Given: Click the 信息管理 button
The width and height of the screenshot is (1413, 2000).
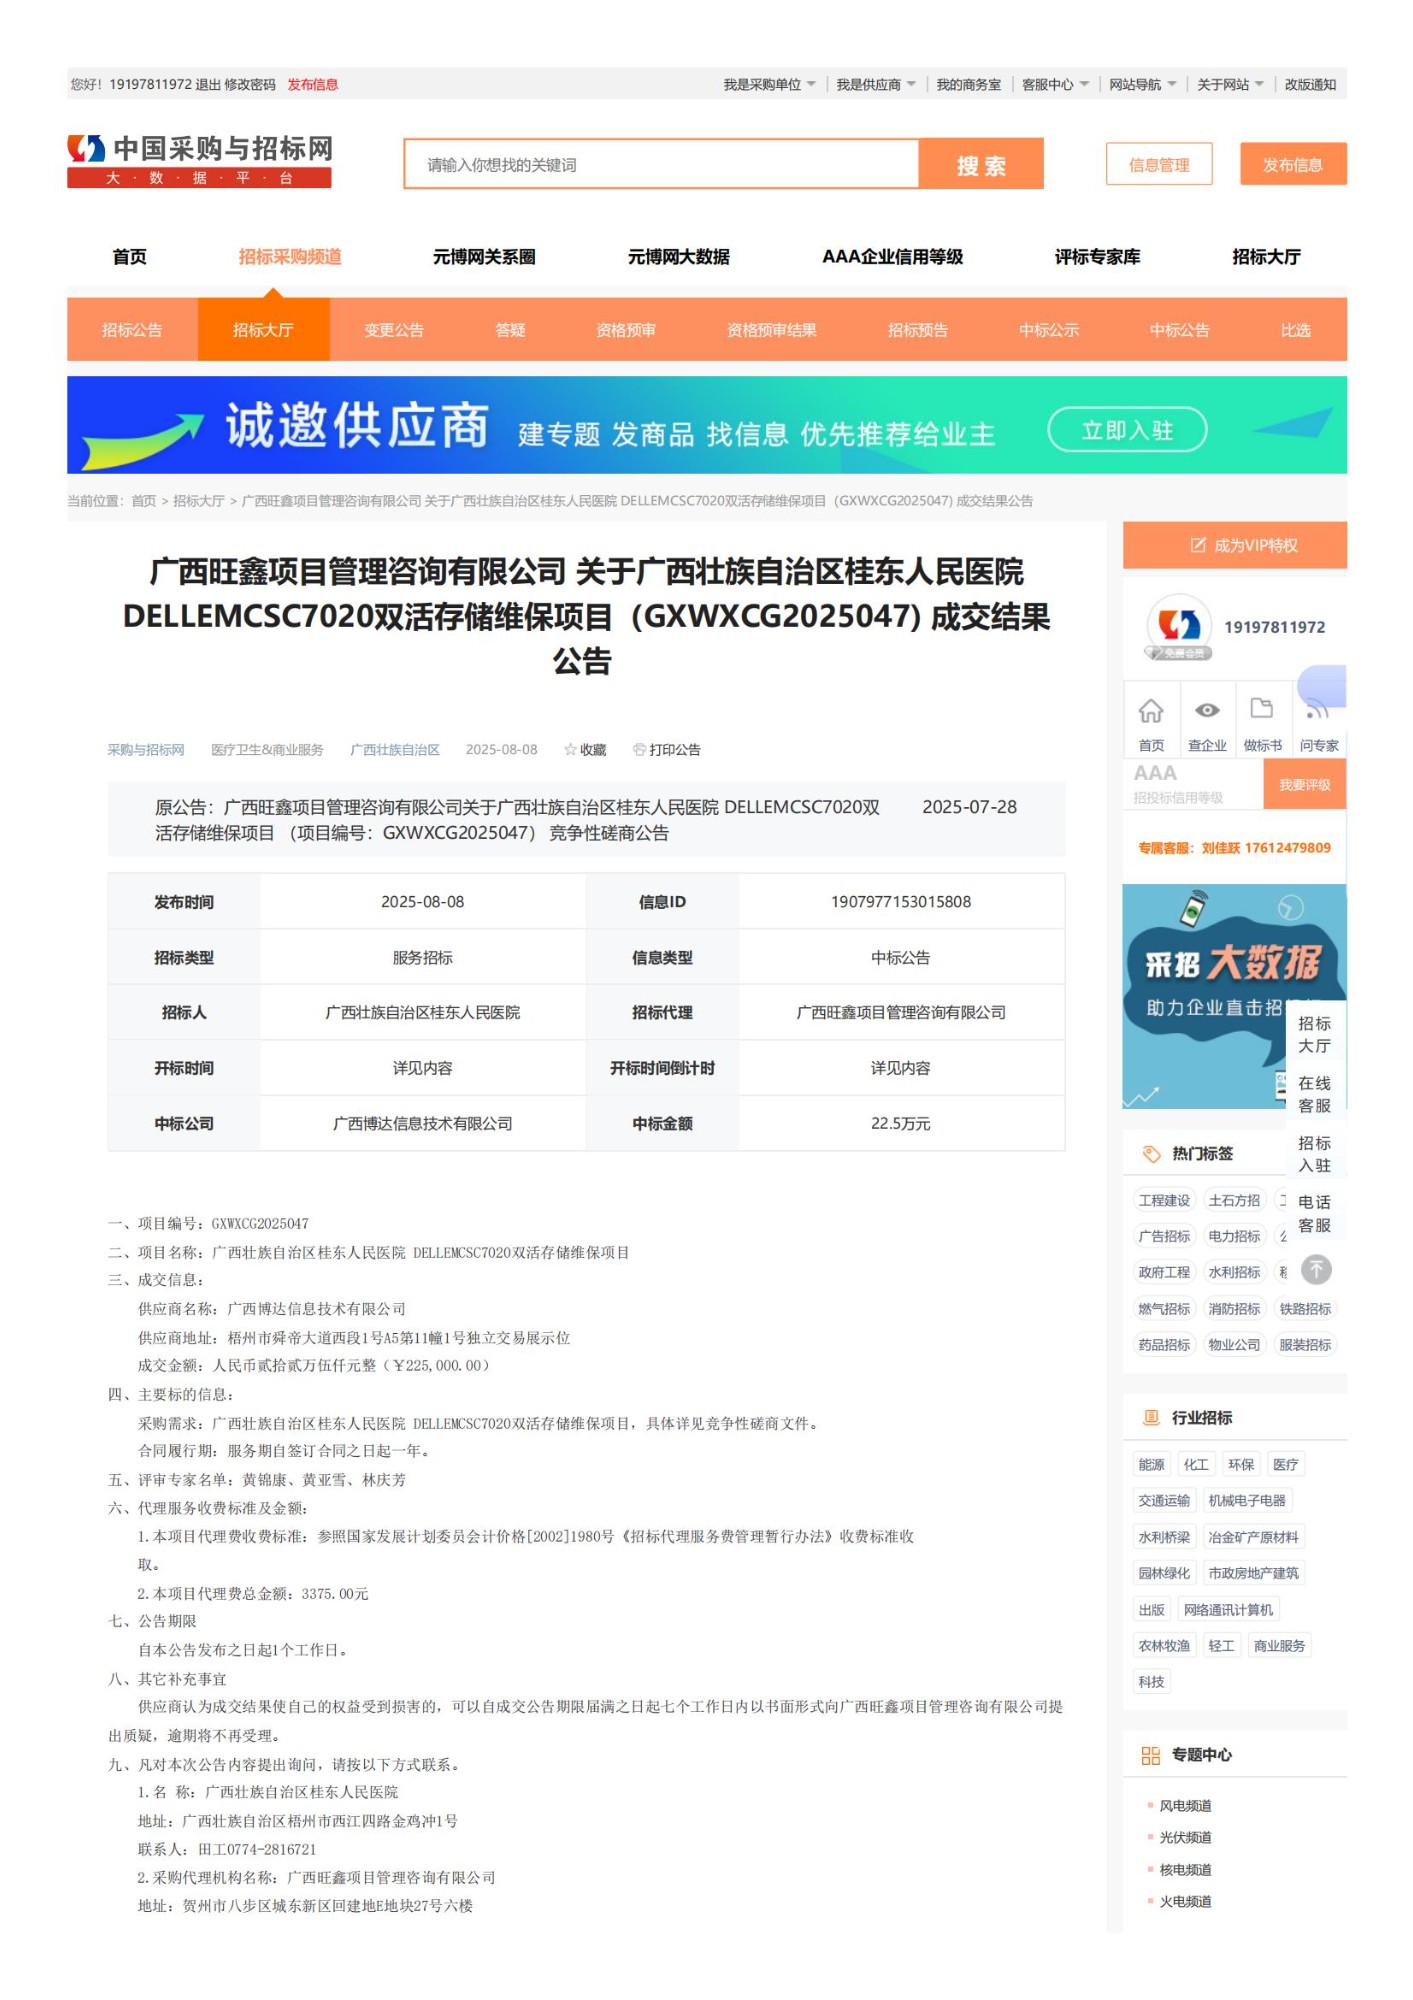Looking at the screenshot, I should pyautogui.click(x=1159, y=164).
